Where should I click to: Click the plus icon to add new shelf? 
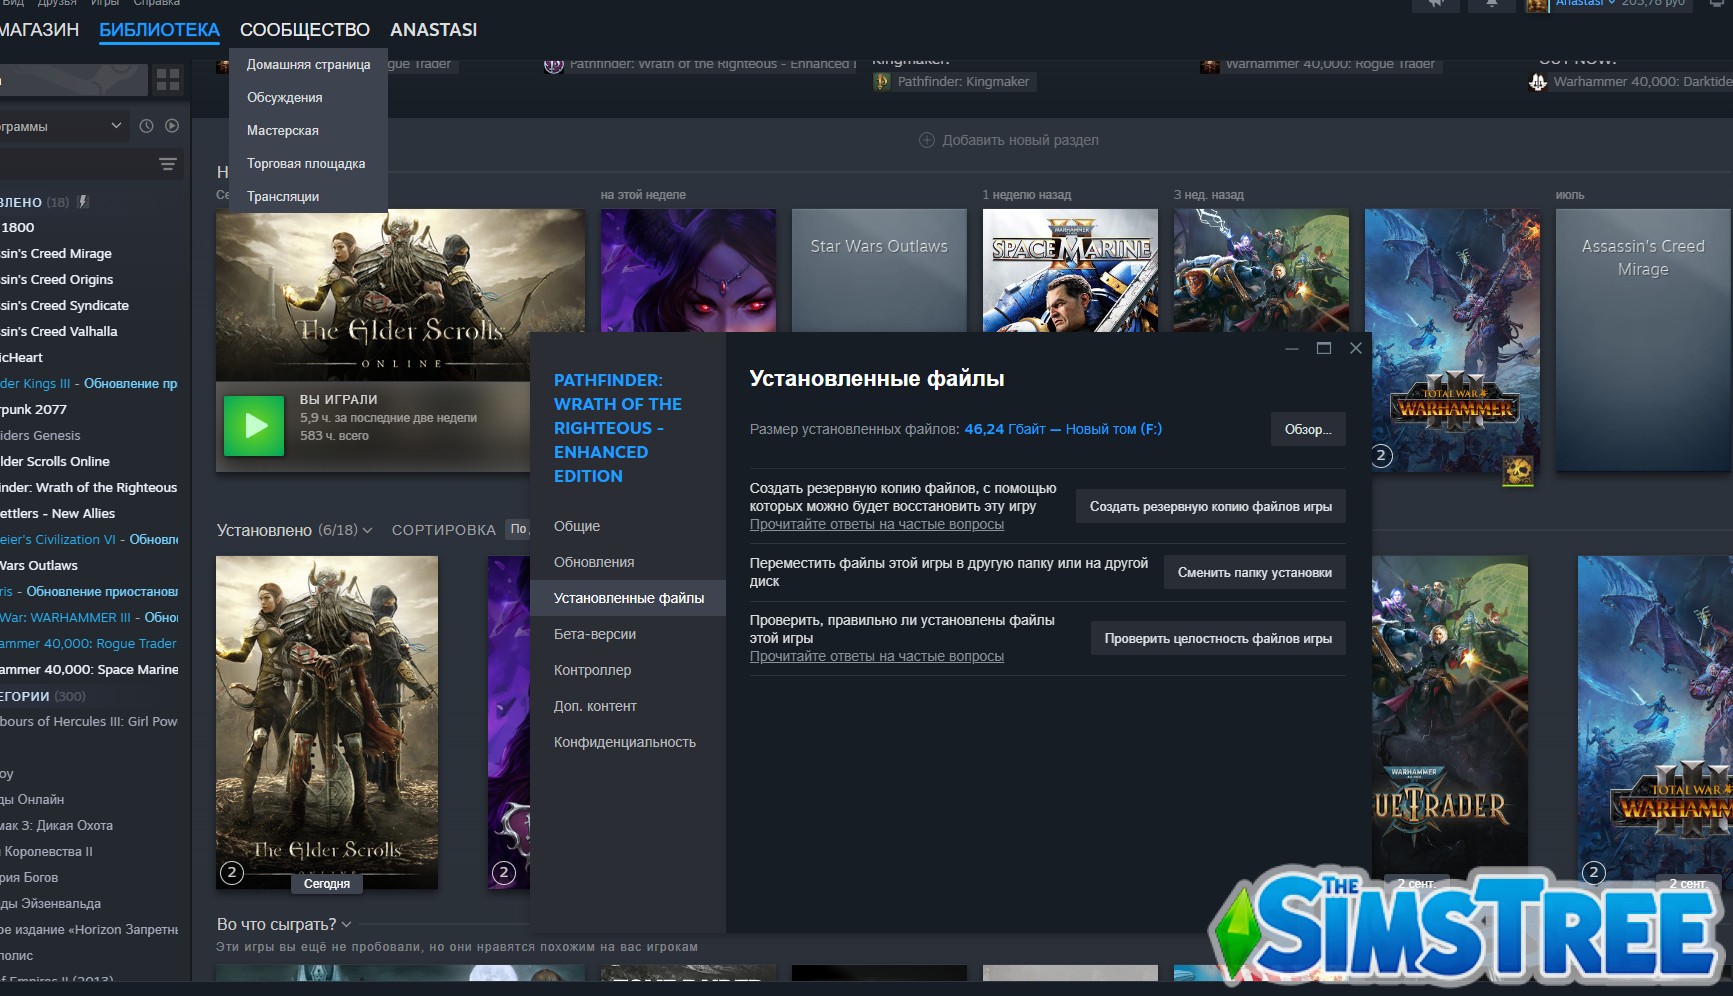pyautogui.click(x=926, y=140)
